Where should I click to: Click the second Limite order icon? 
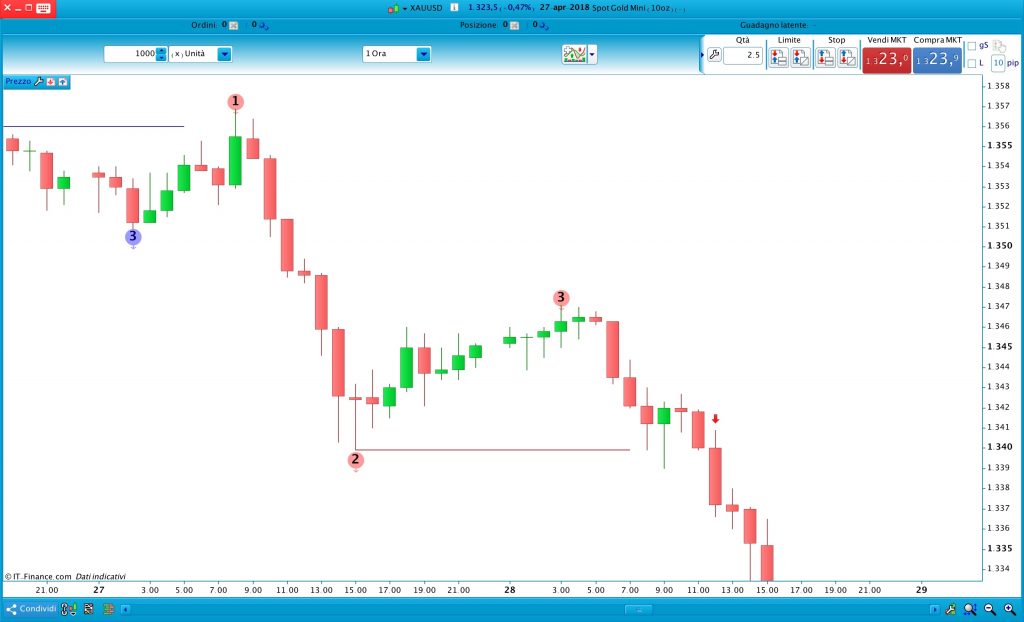801,57
